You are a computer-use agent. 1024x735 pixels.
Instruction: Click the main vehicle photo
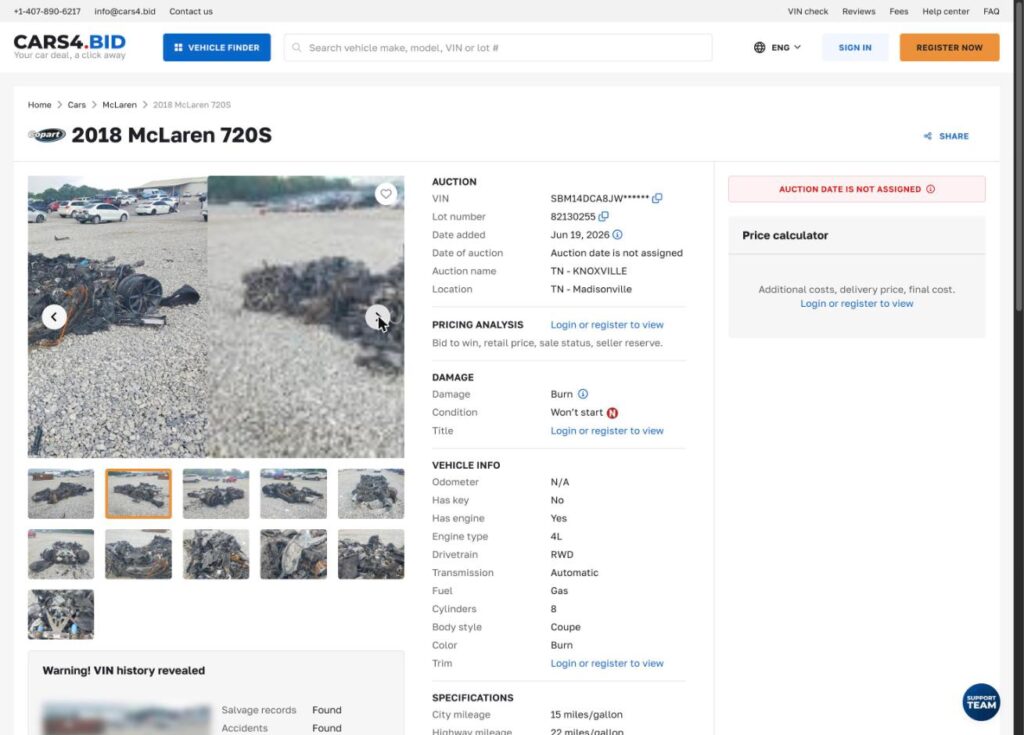216,317
